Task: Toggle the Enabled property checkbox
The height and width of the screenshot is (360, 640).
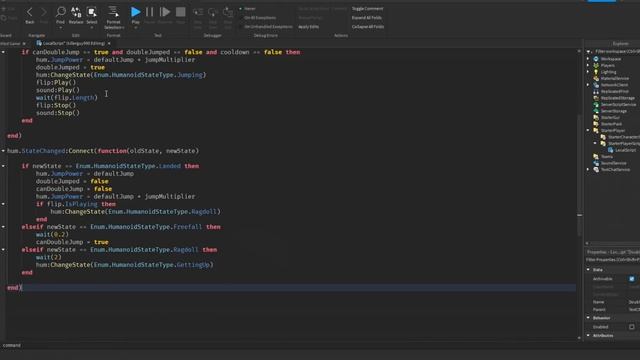Action: (632, 327)
